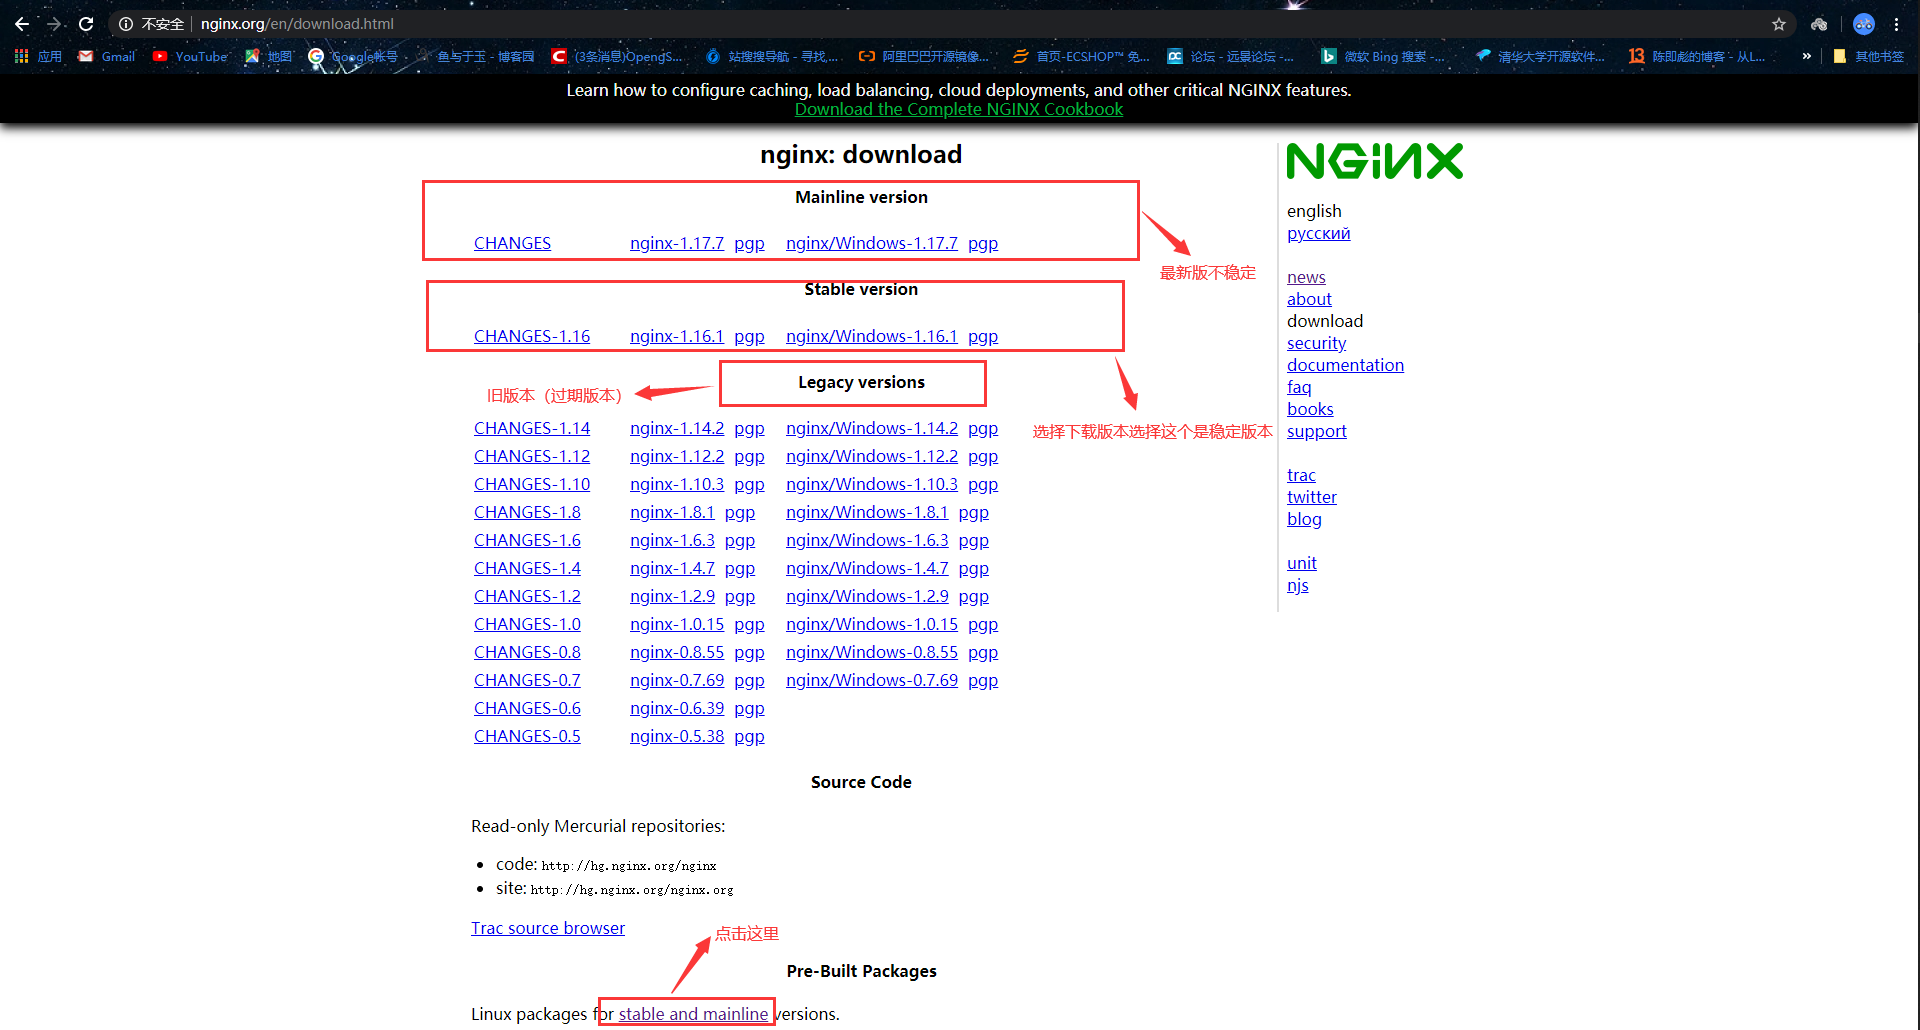
Task: Open the Chrome three-dot menu
Action: pos(1897,24)
